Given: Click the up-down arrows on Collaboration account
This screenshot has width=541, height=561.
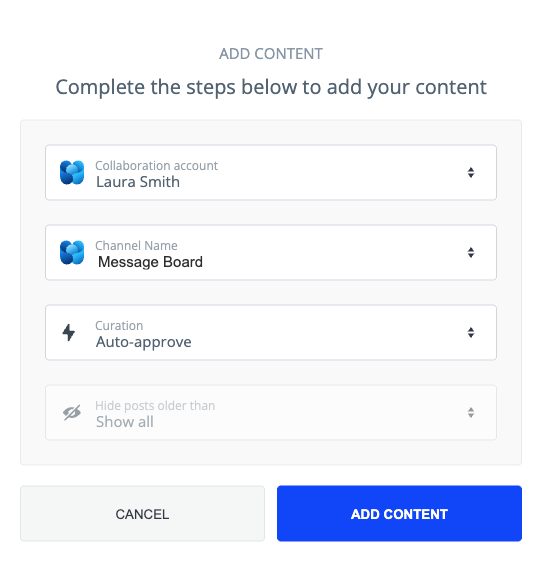Looking at the screenshot, I should coord(471,172).
